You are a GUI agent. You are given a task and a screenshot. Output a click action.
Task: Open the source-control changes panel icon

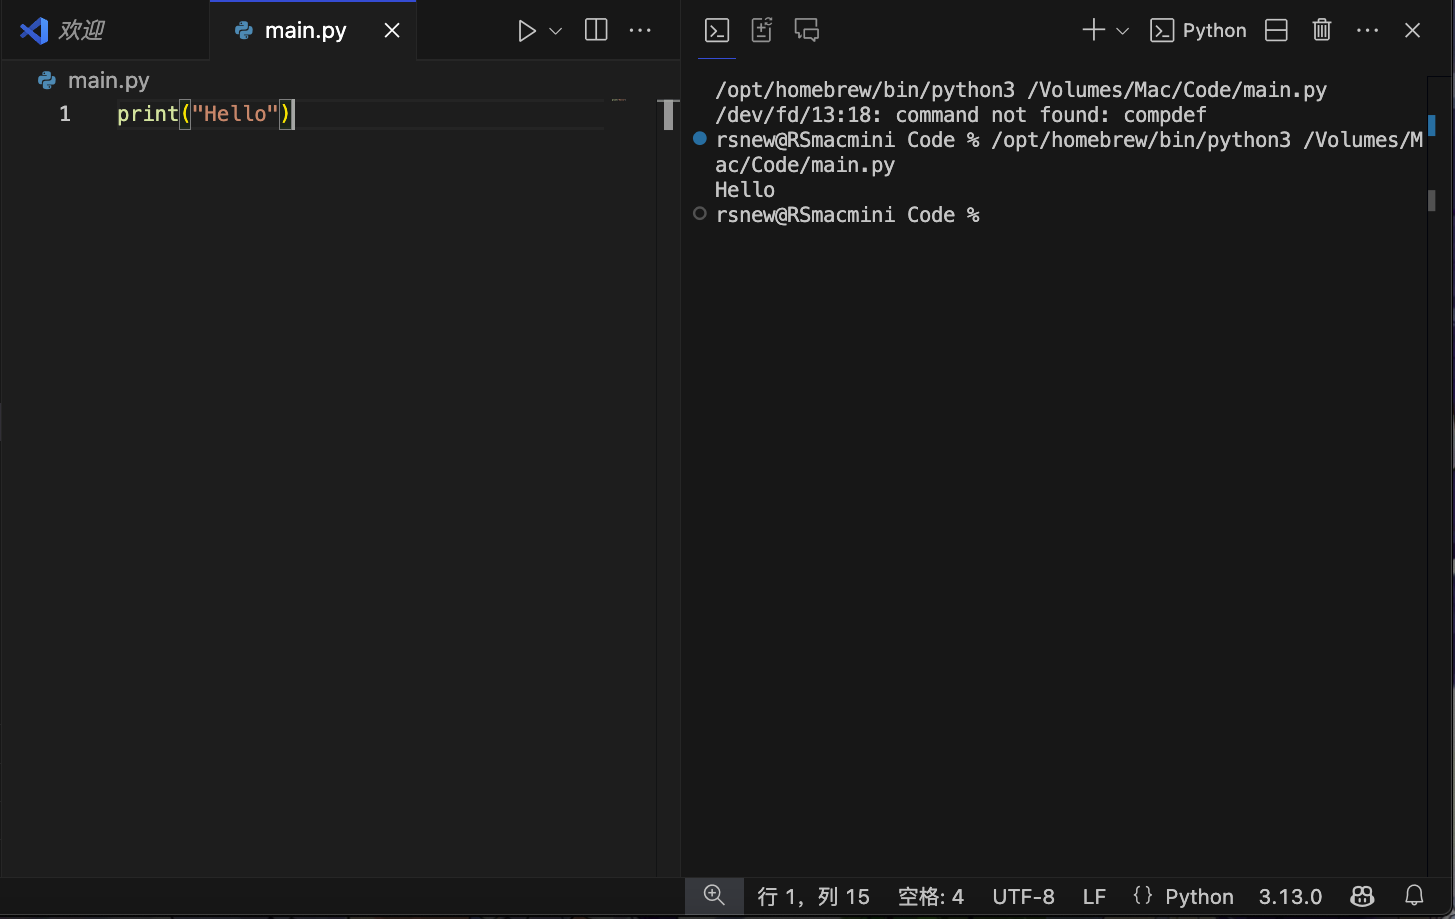point(762,30)
